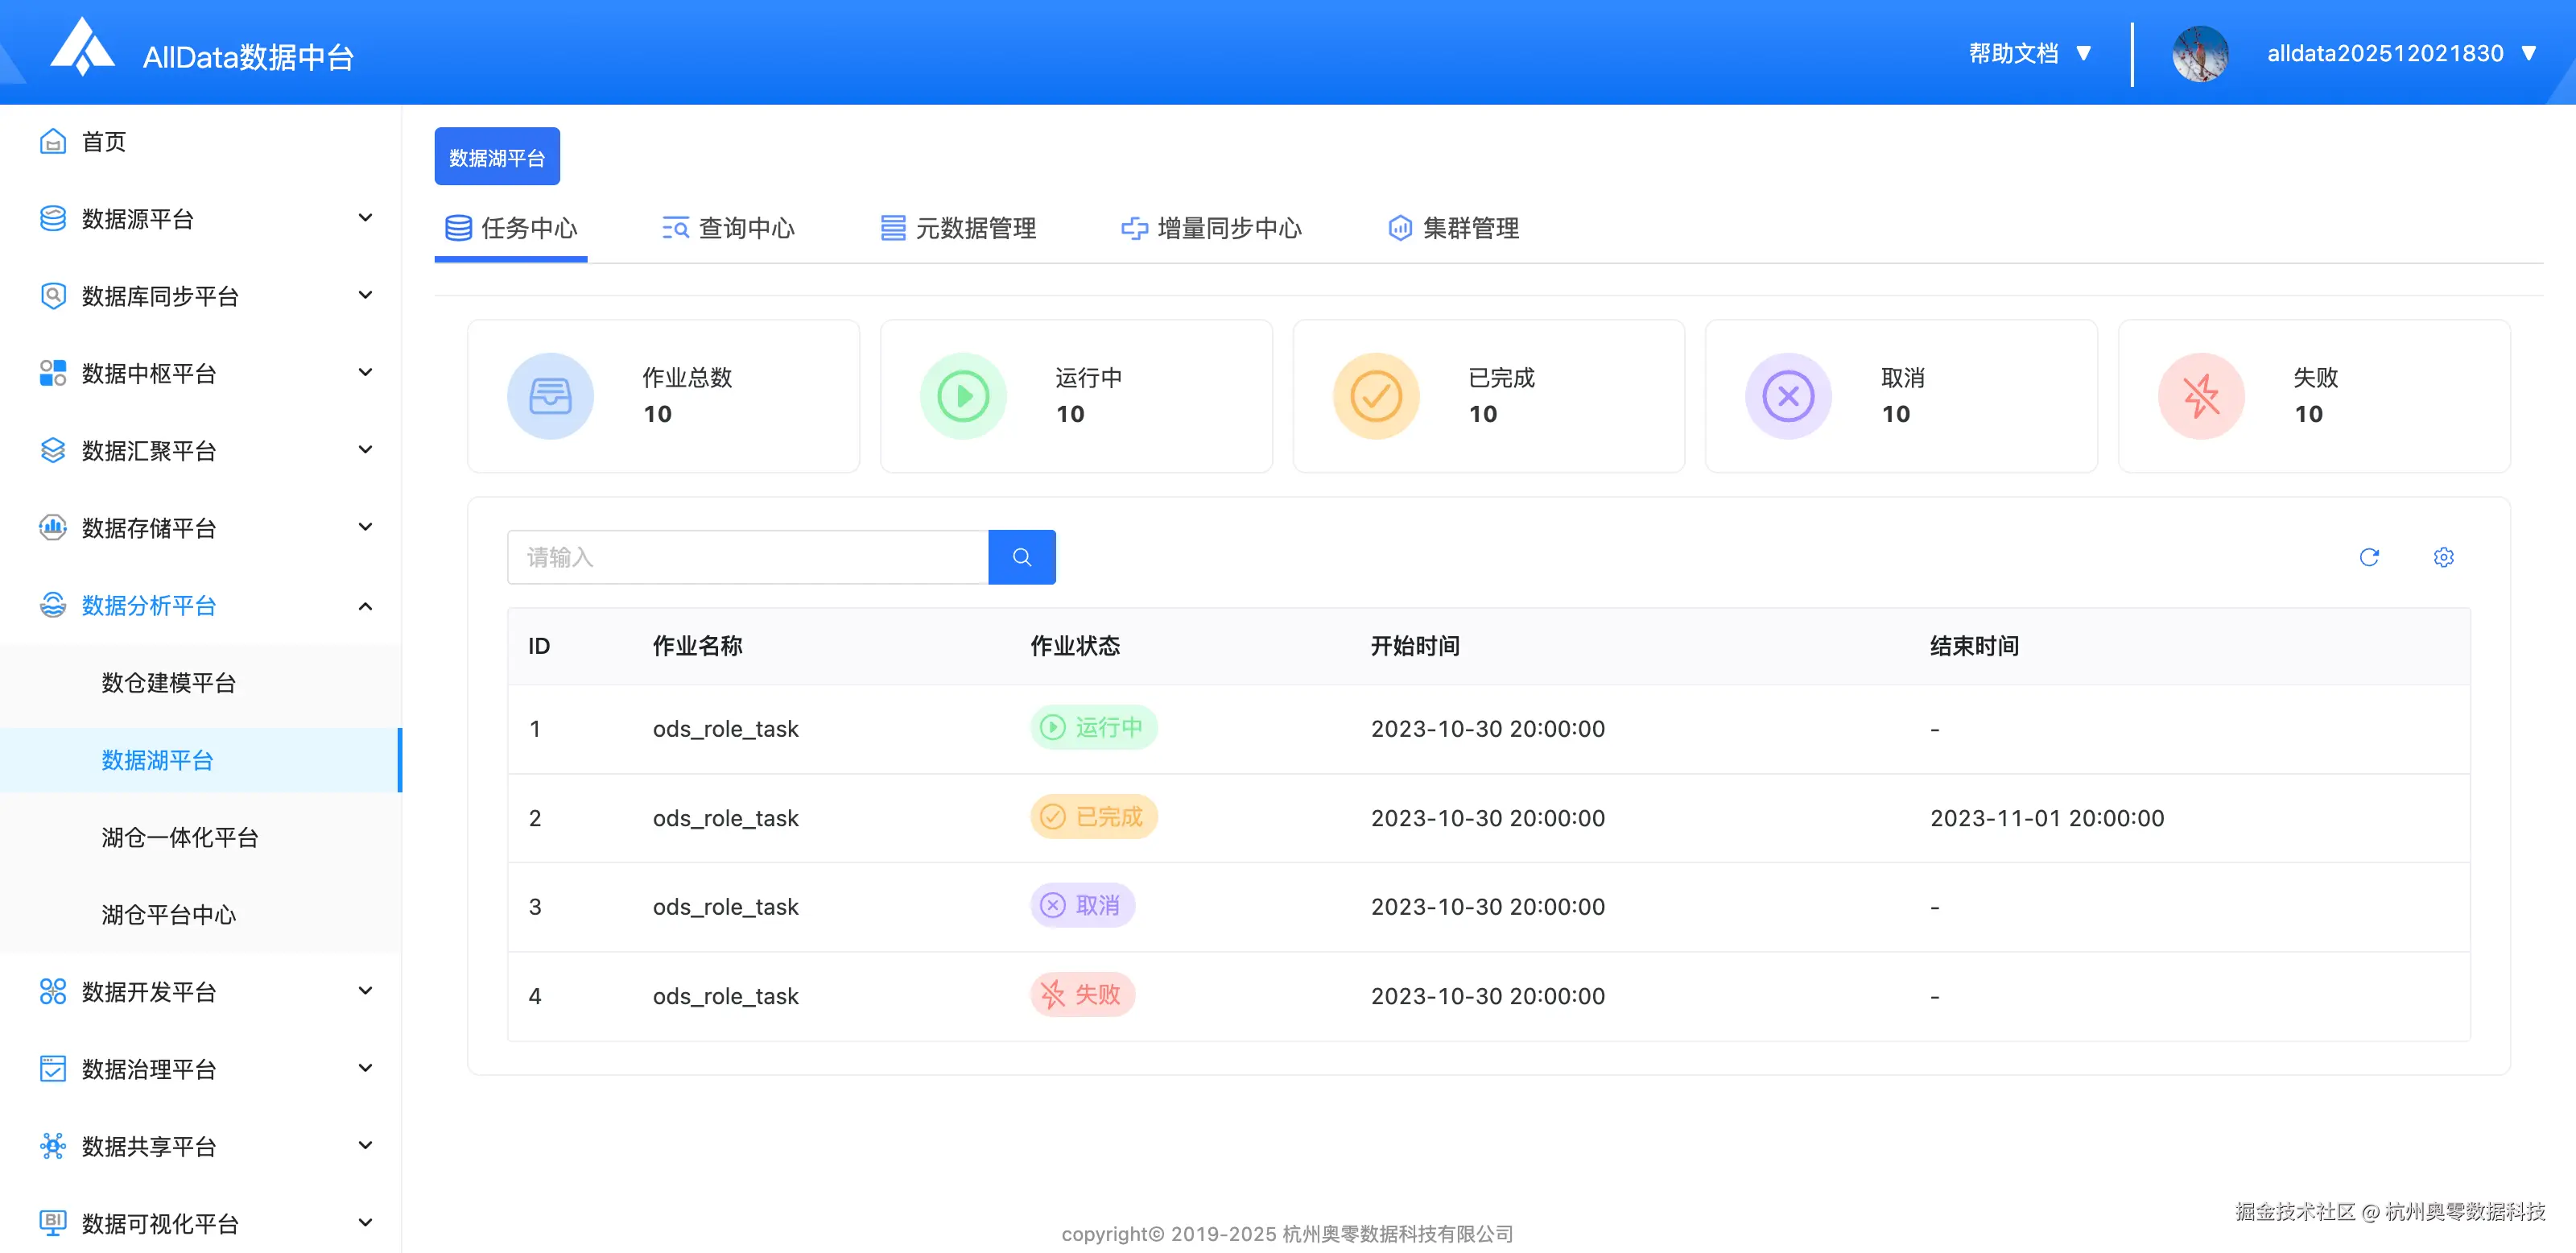Switch to the 查询中心 tab

[728, 228]
